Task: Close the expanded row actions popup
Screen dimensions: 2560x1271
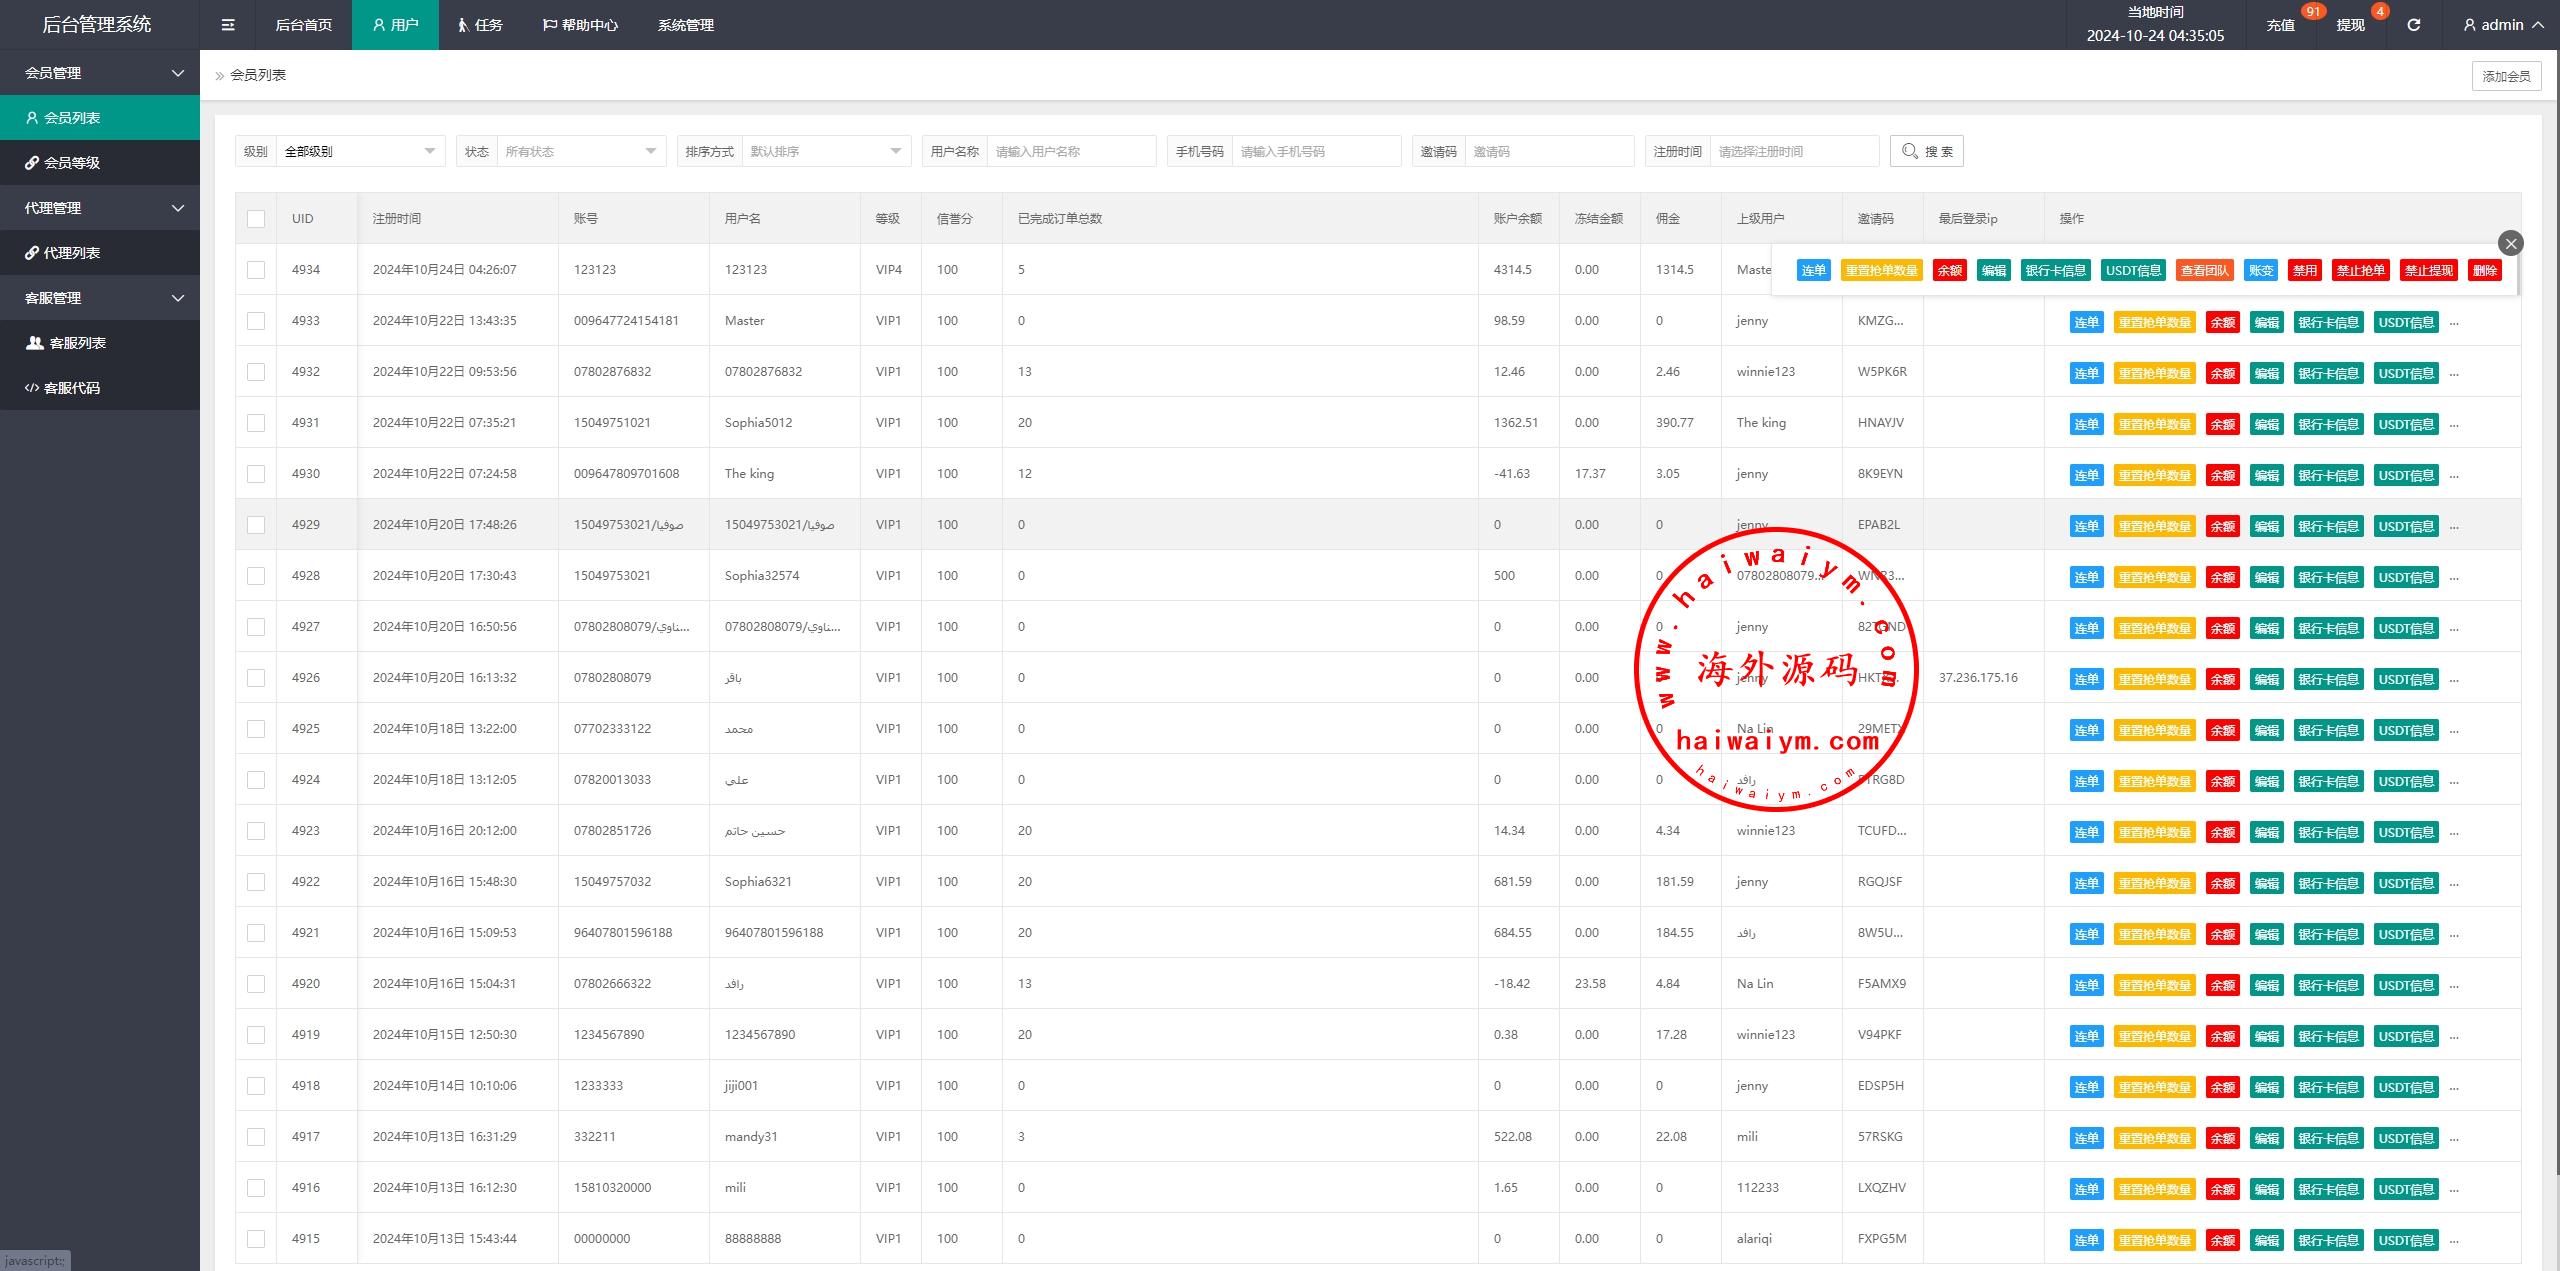Action: coord(2510,243)
